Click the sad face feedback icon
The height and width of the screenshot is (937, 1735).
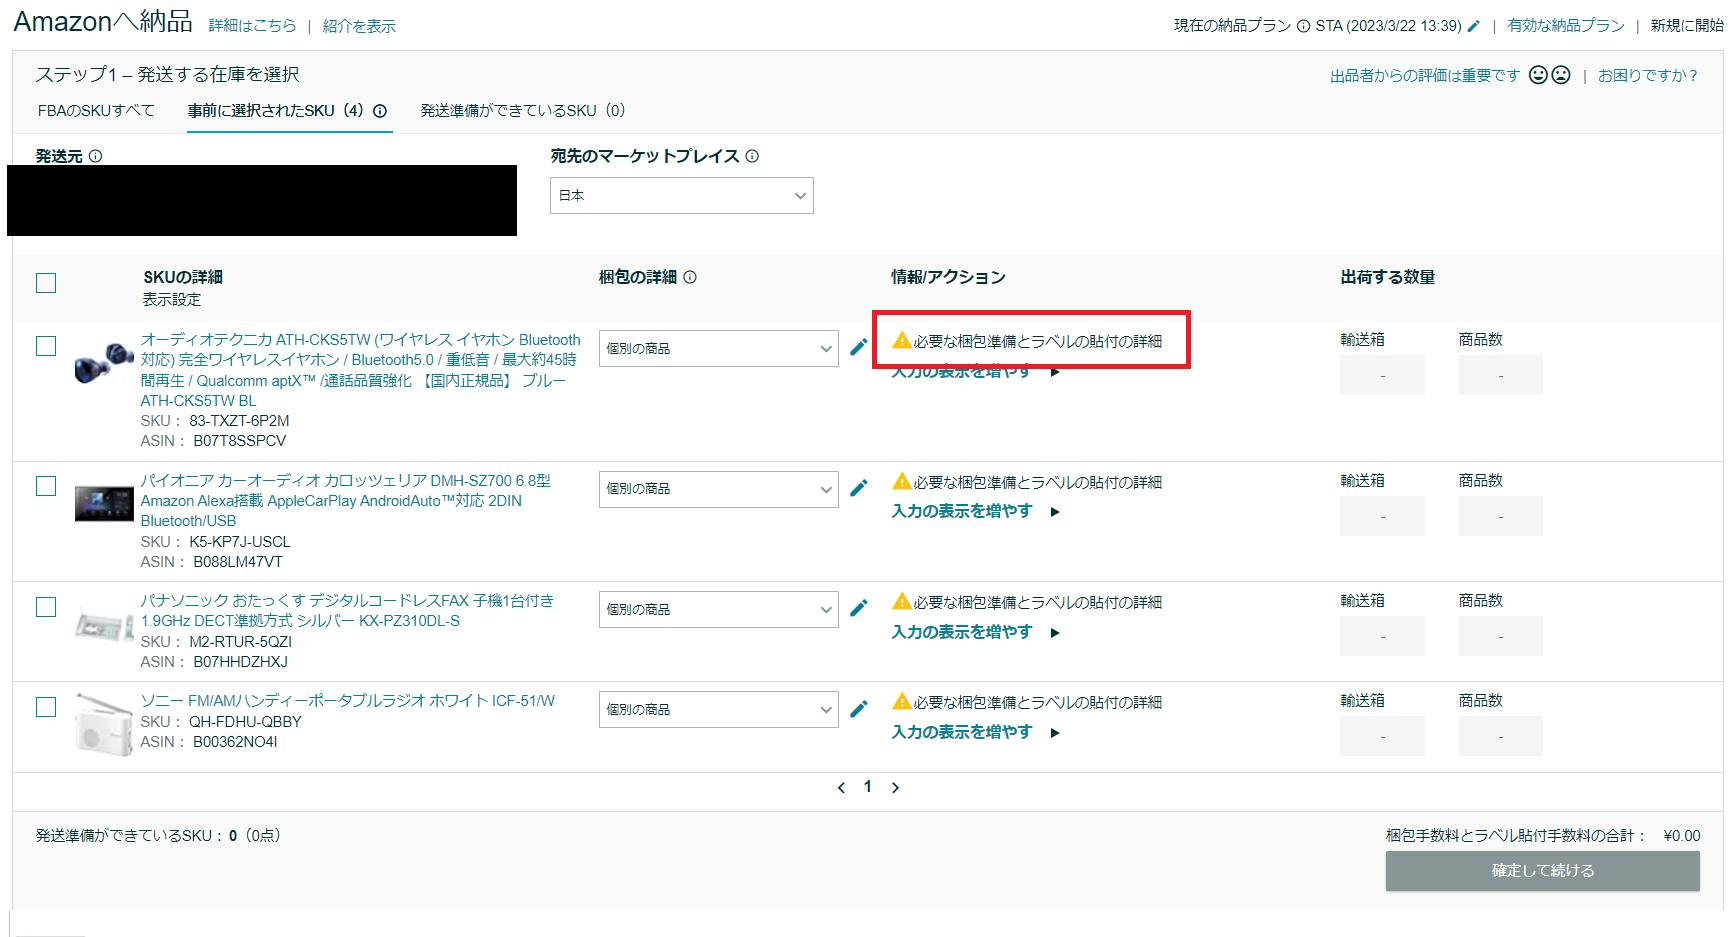[1561, 75]
